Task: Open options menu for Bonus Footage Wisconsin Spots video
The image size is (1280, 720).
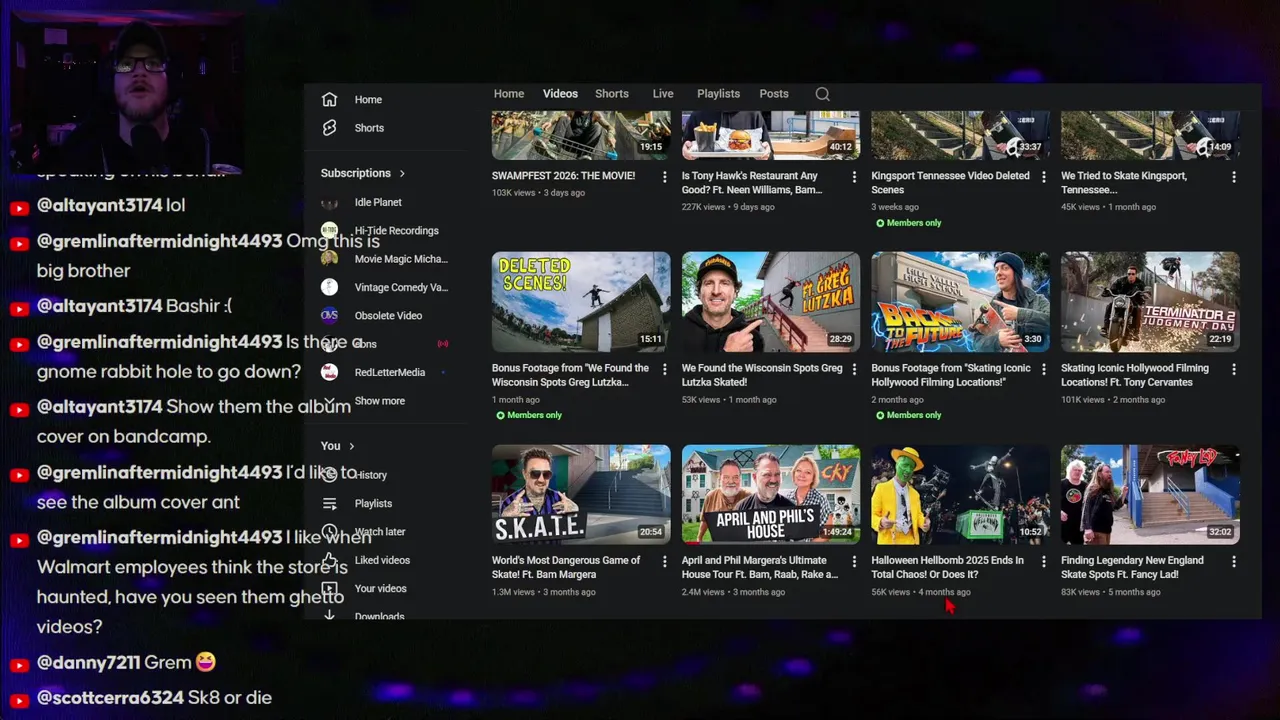Action: (x=664, y=369)
